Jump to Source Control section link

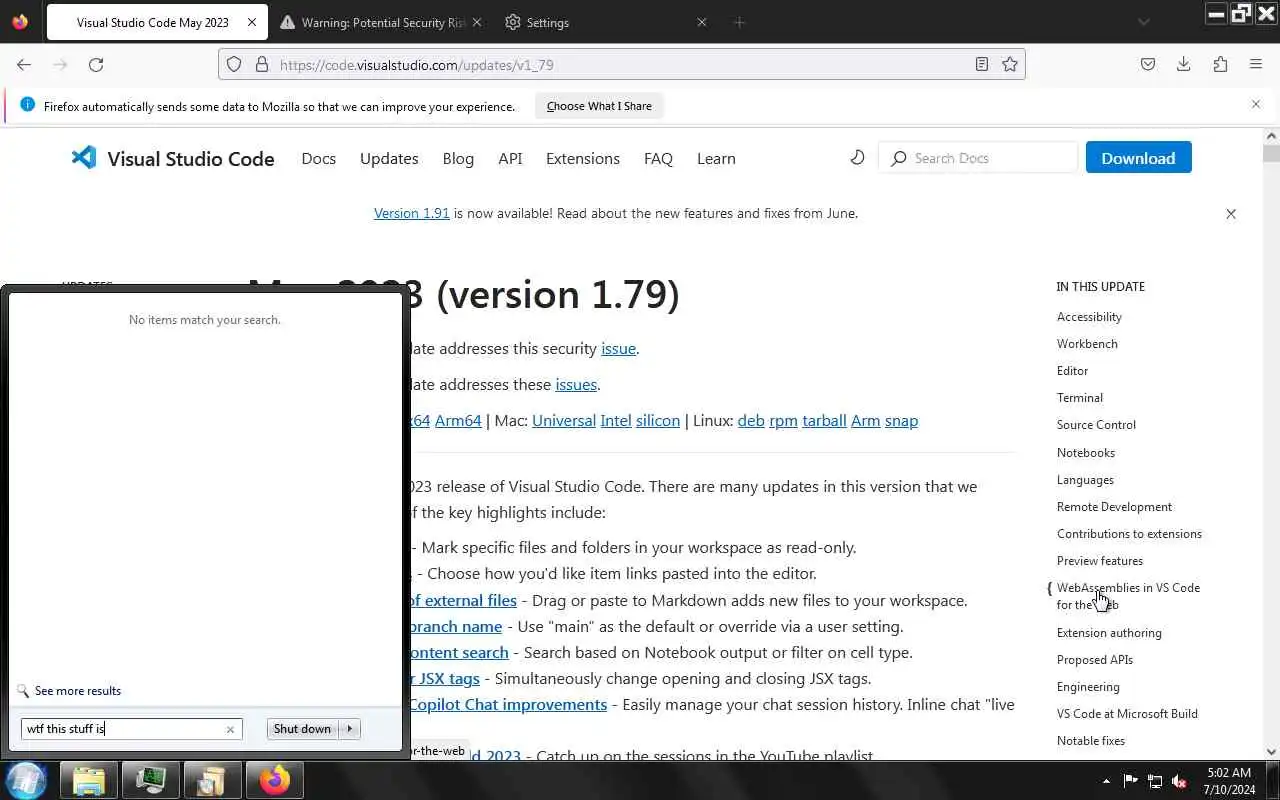[x=1096, y=425]
